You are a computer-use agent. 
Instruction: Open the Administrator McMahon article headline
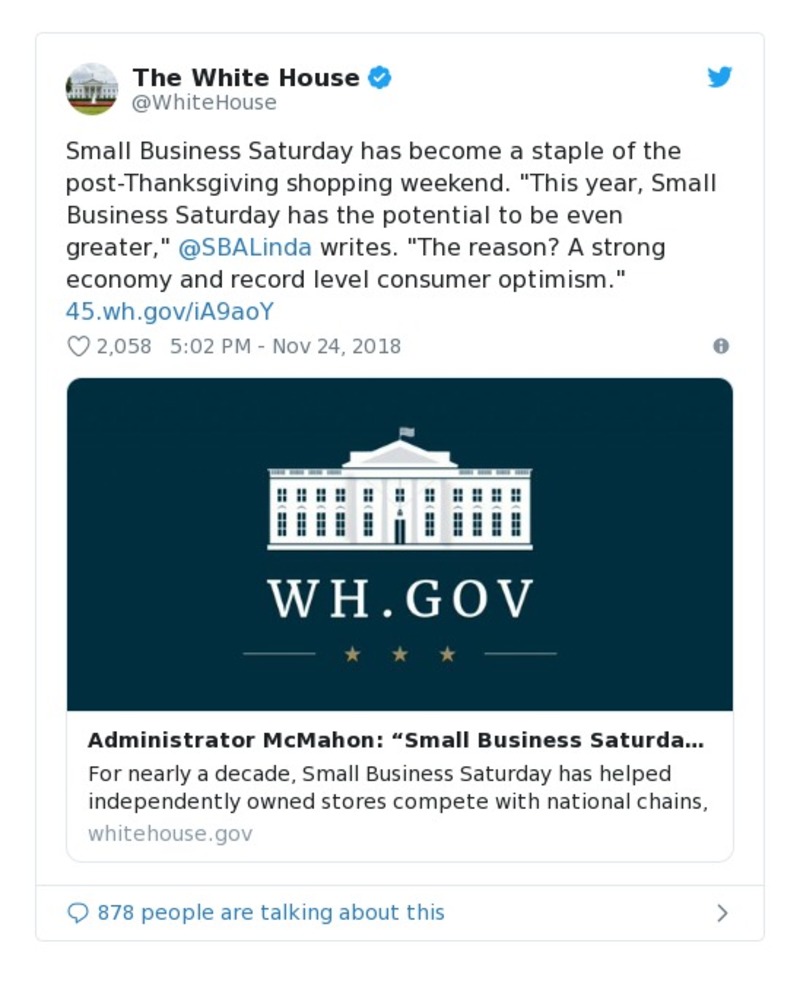pos(395,741)
